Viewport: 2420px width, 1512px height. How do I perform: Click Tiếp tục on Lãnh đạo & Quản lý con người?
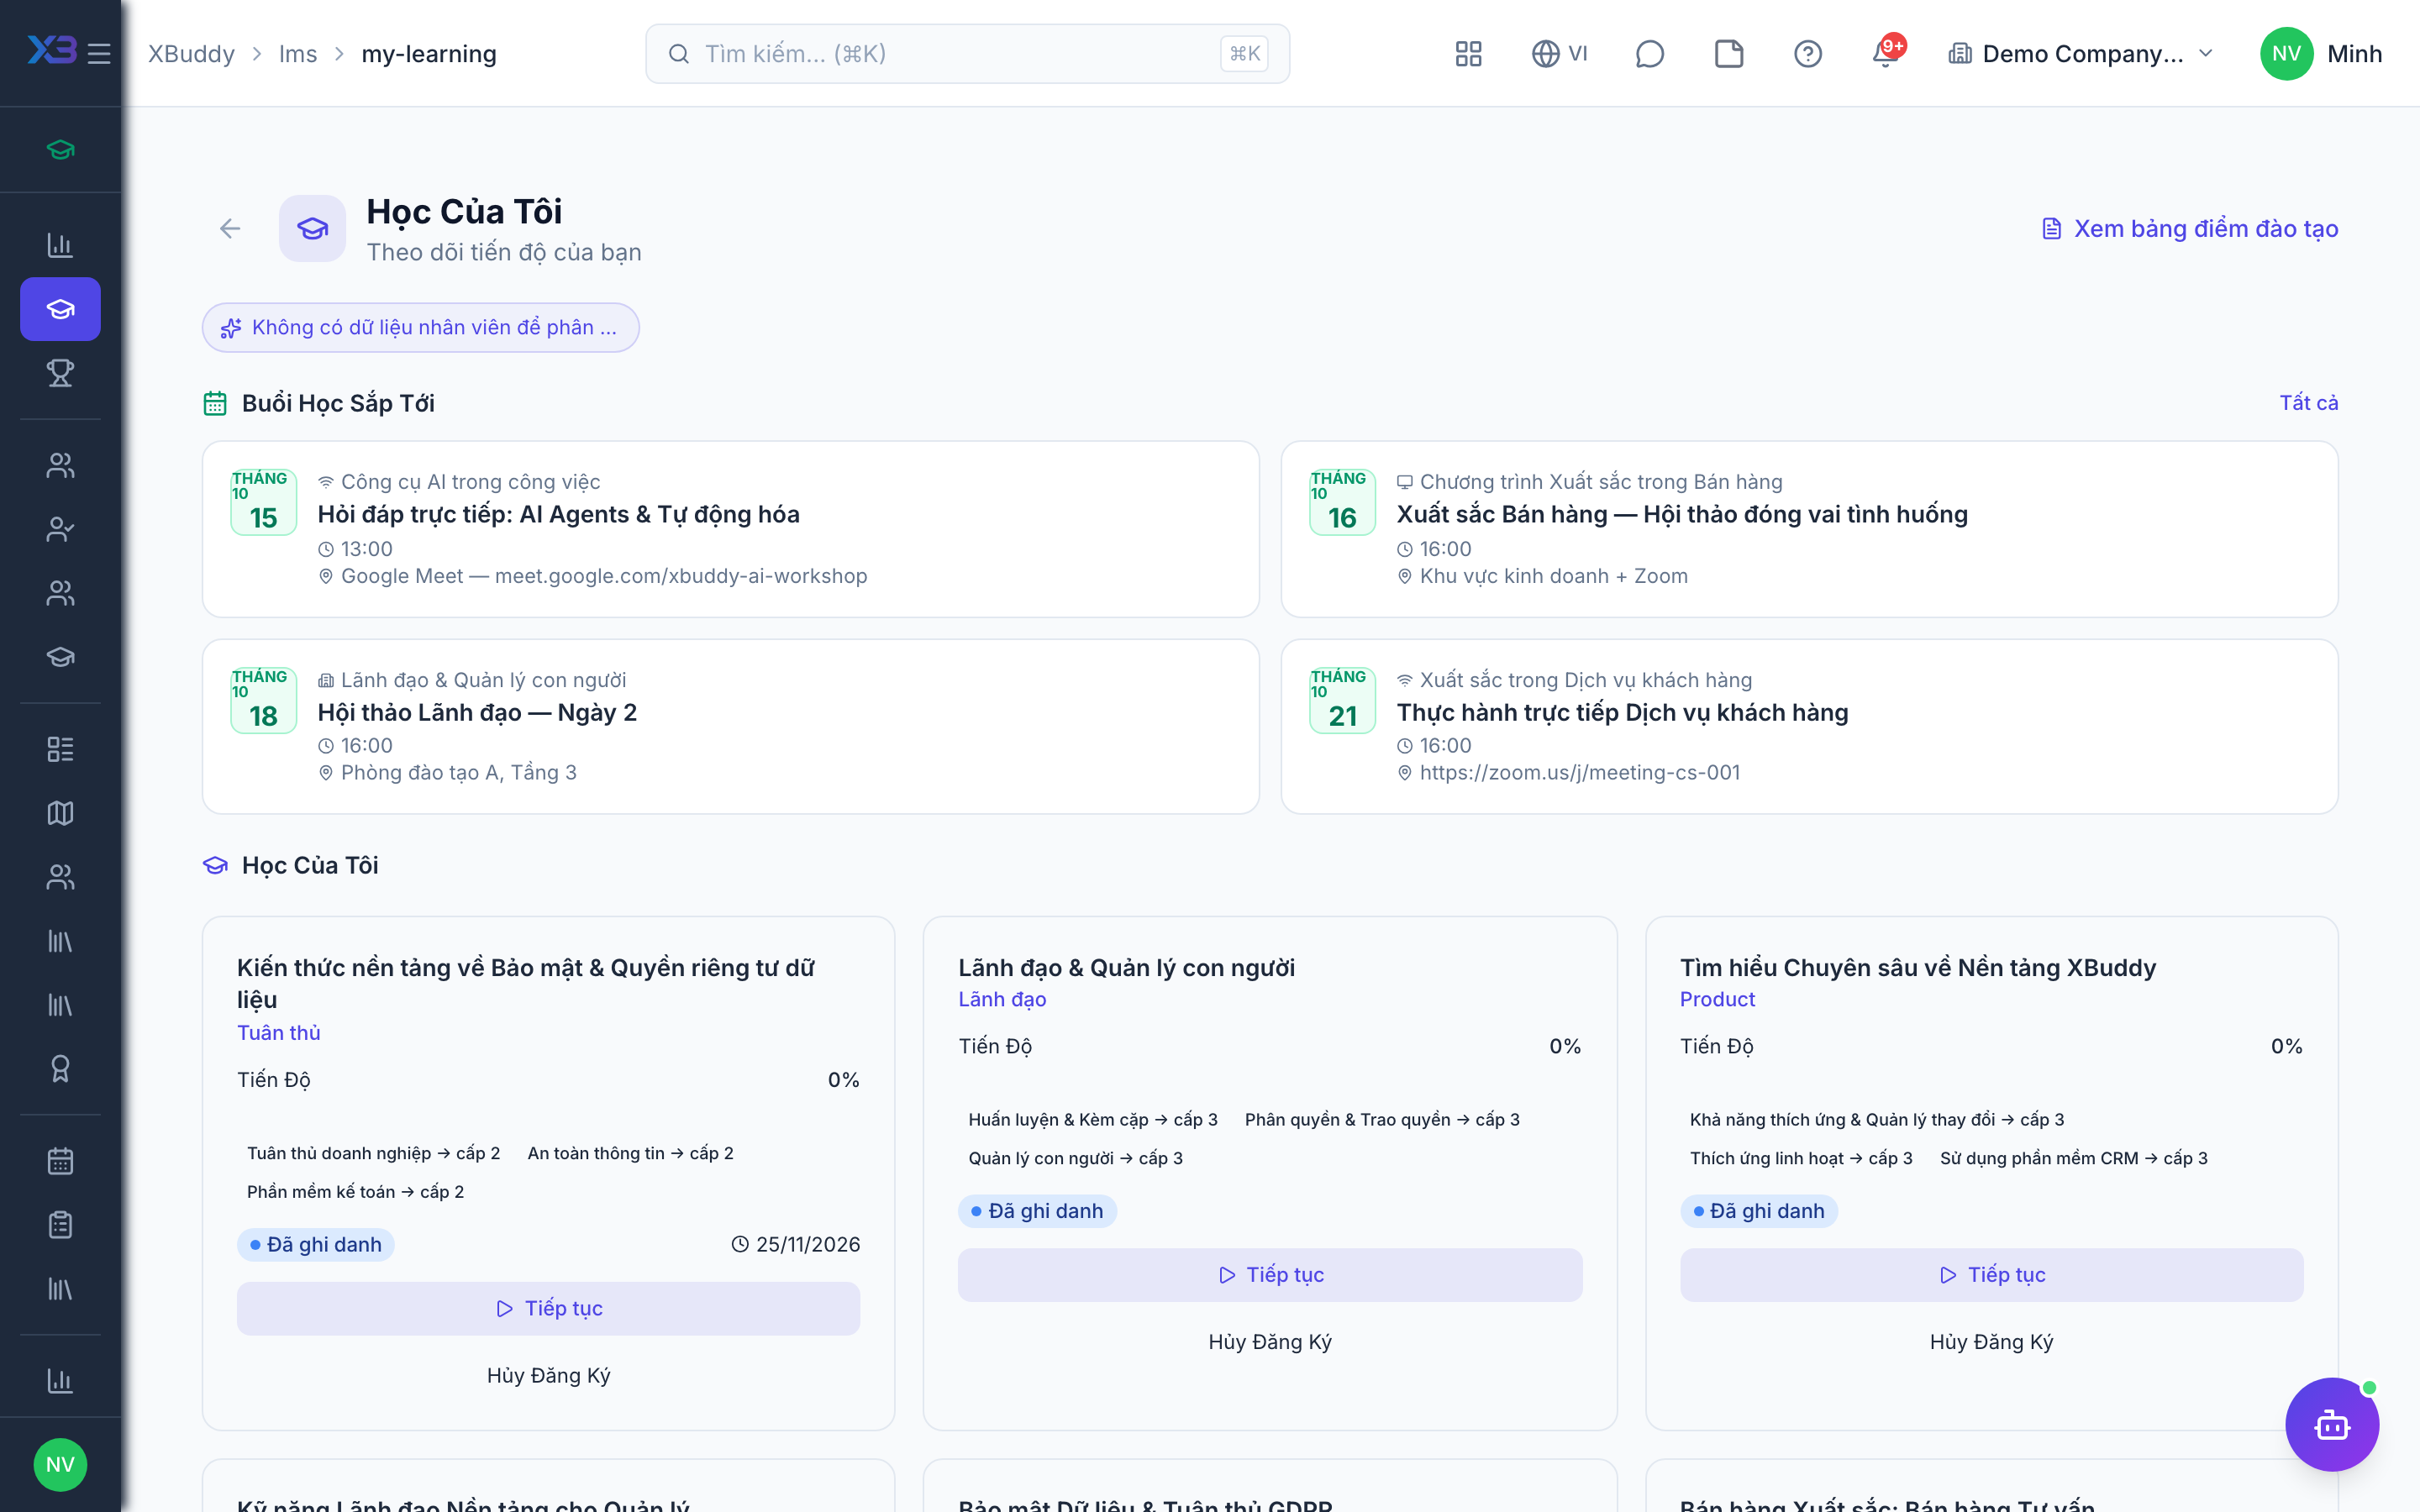pos(1270,1275)
